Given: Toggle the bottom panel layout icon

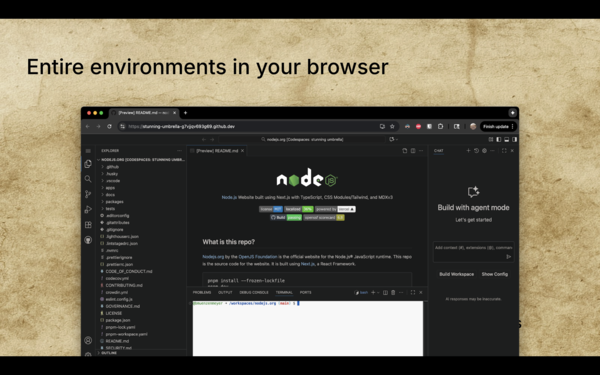Looking at the screenshot, I should [507, 139].
